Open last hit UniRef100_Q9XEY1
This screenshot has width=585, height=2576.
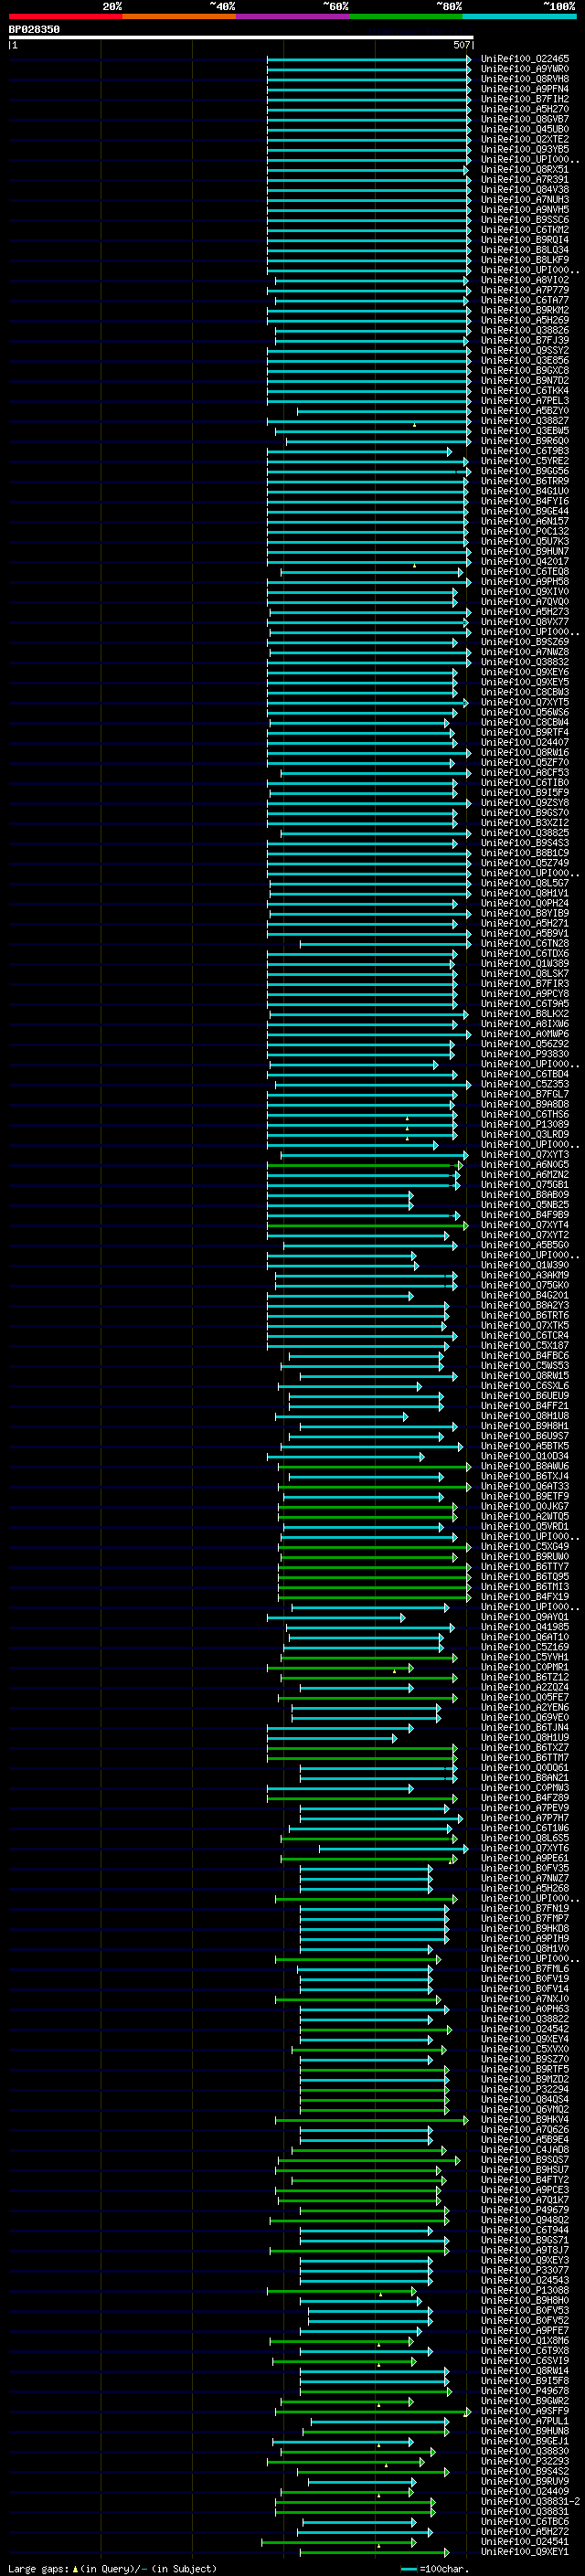tap(525, 2552)
